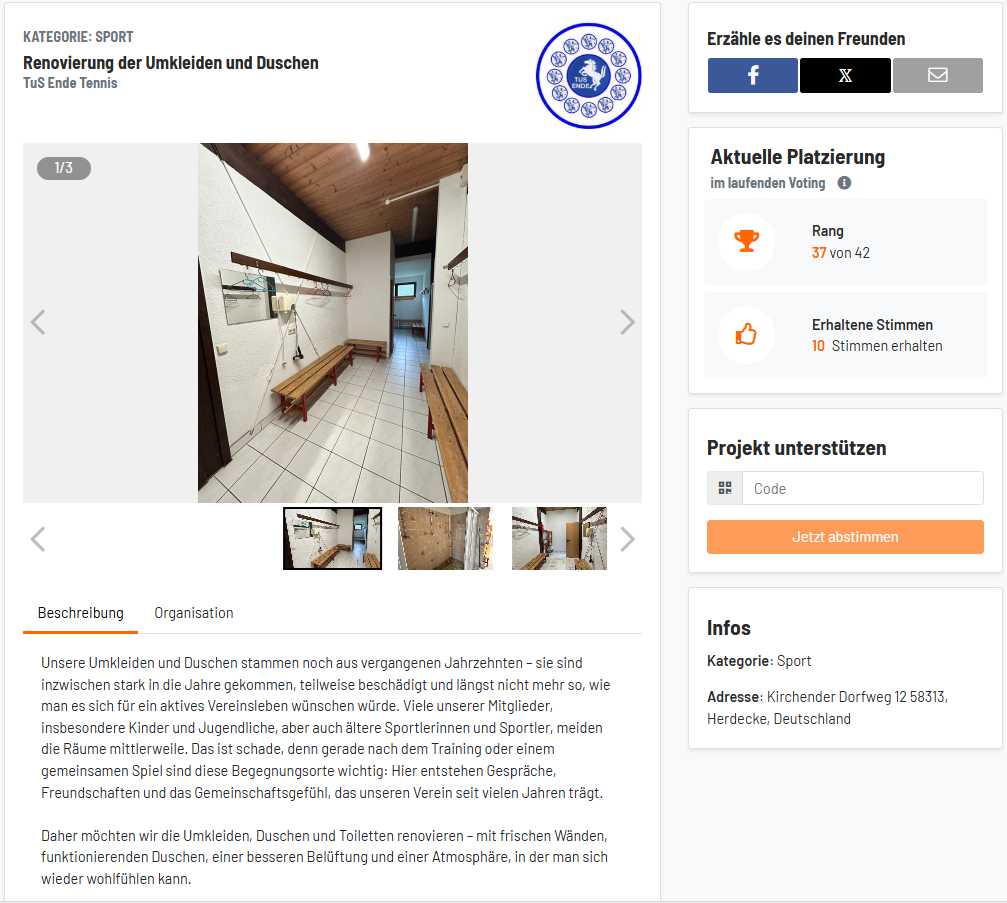Show next image in main gallery

627,322
